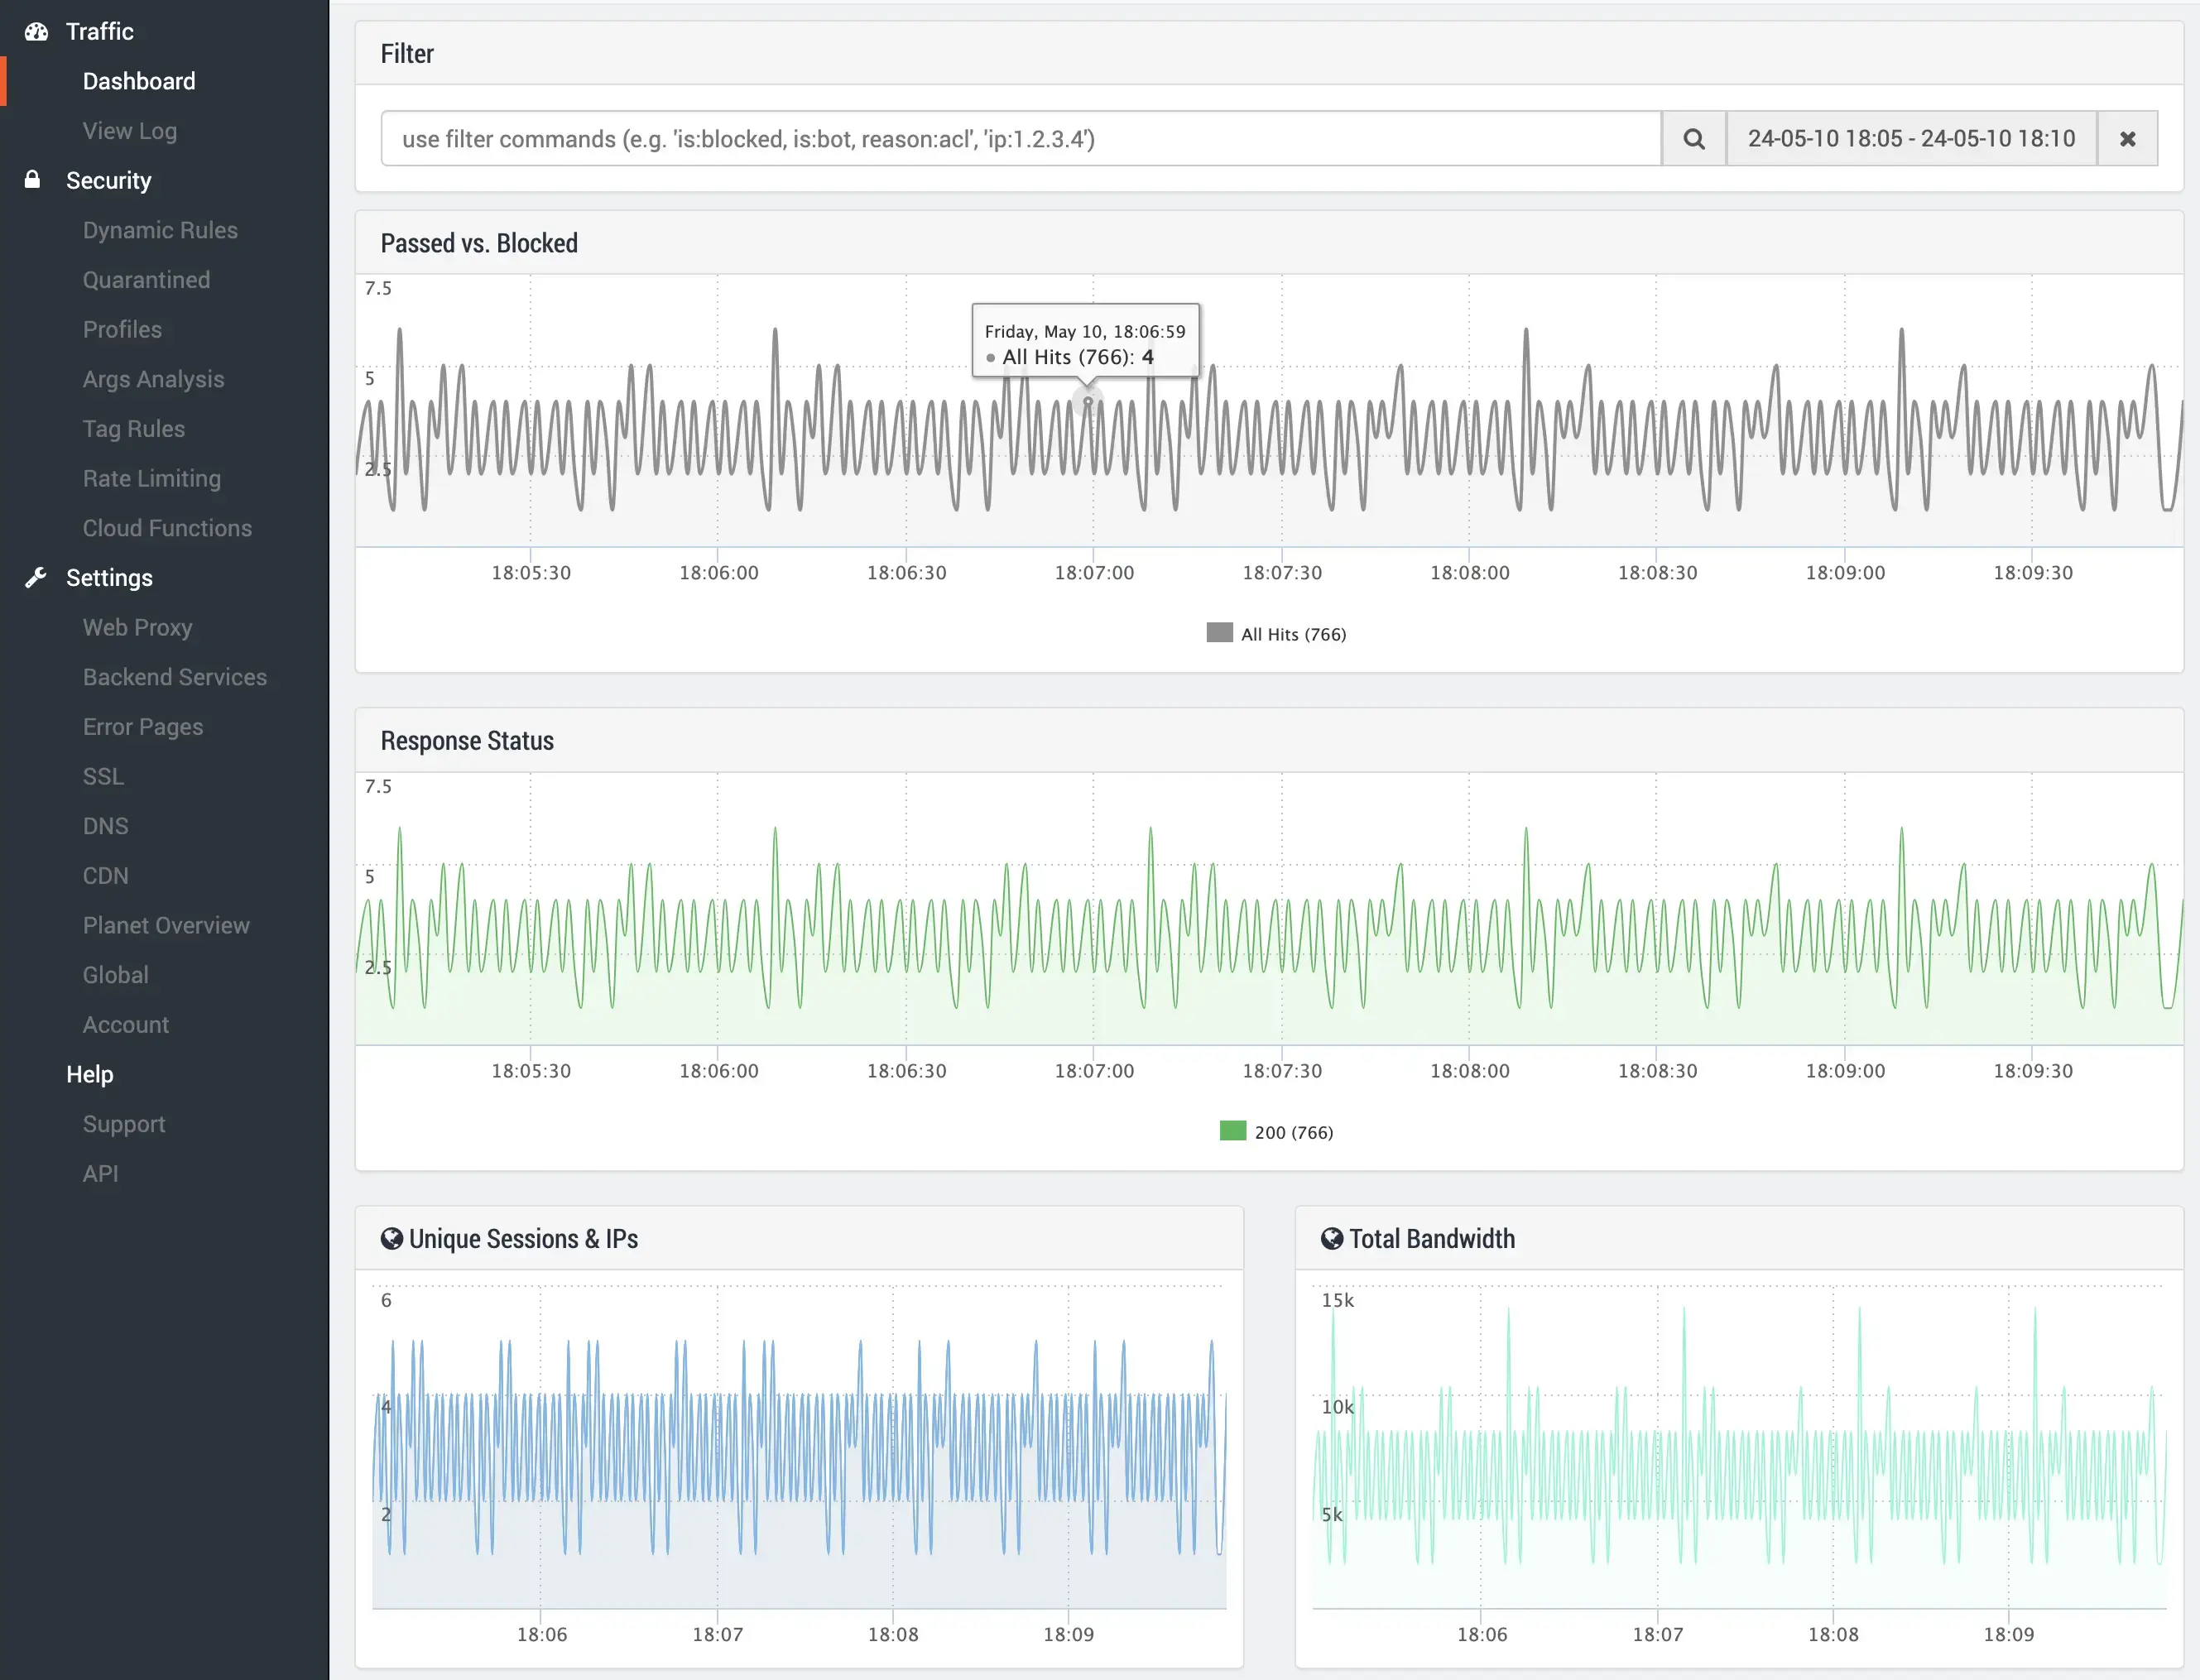Open Planet Overview
This screenshot has width=2200, height=1680.
(x=166, y=925)
